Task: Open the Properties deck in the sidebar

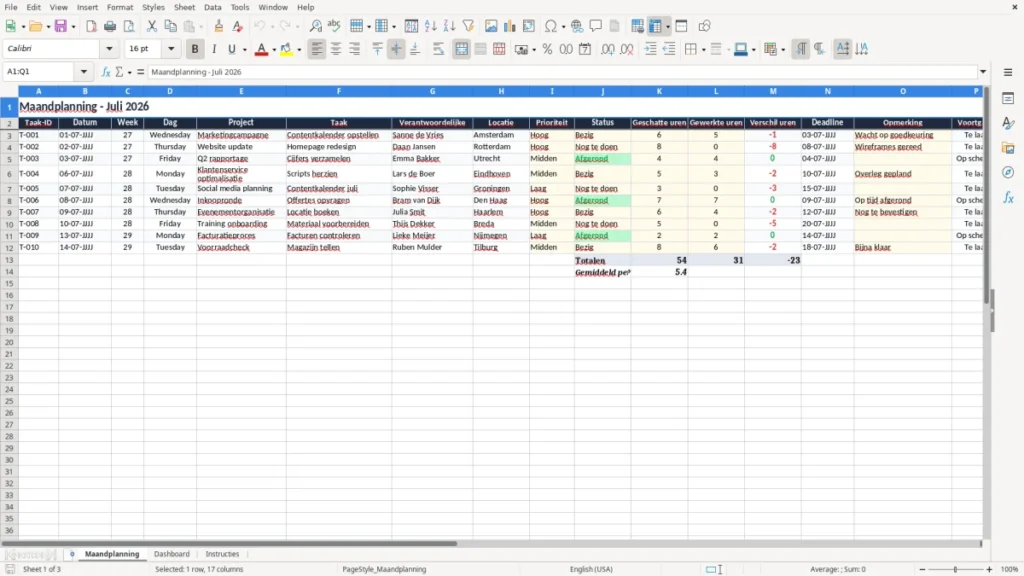Action: (x=1008, y=99)
